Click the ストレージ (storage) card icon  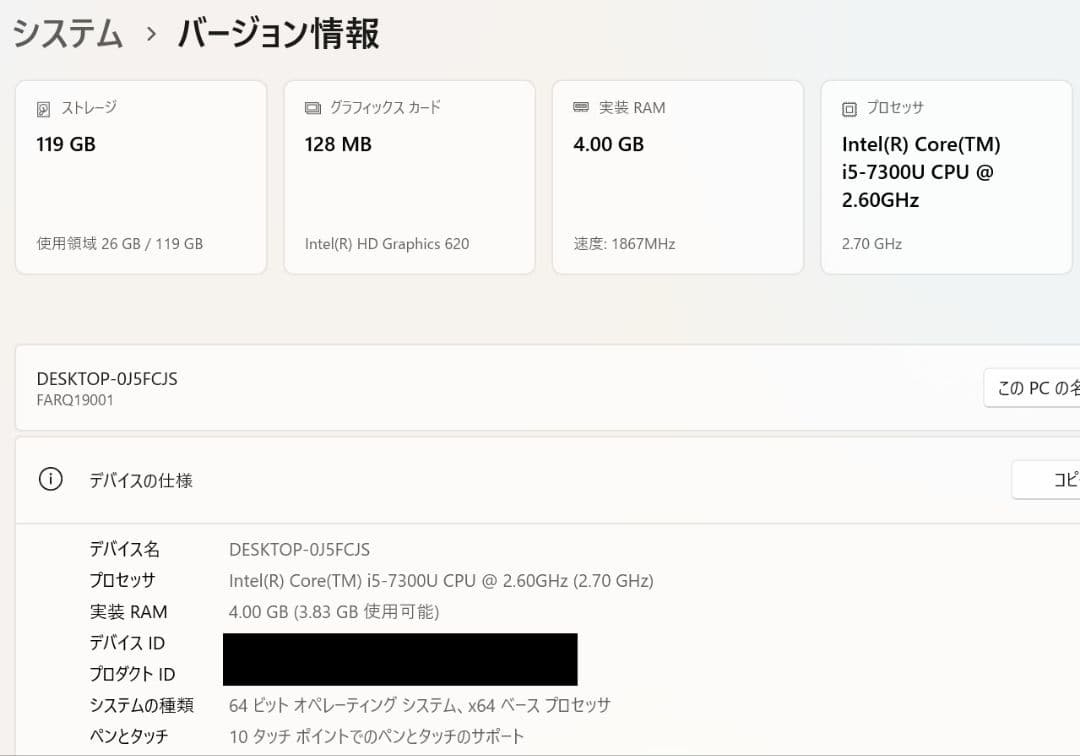pyautogui.click(x=41, y=107)
